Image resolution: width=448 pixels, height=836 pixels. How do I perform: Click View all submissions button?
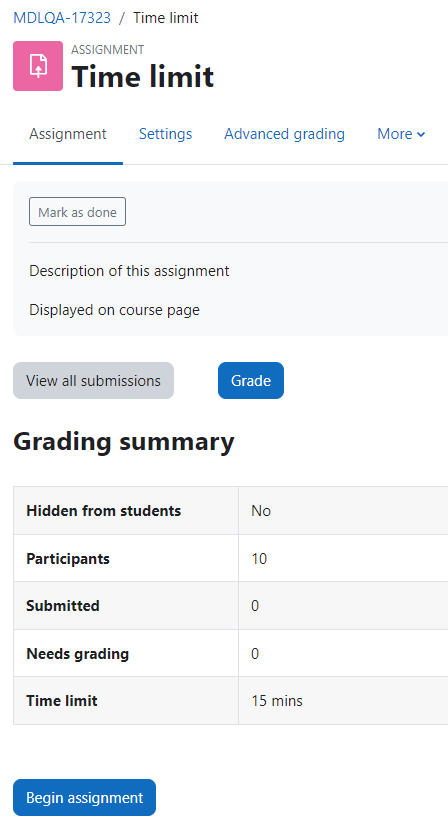pyautogui.click(x=93, y=381)
